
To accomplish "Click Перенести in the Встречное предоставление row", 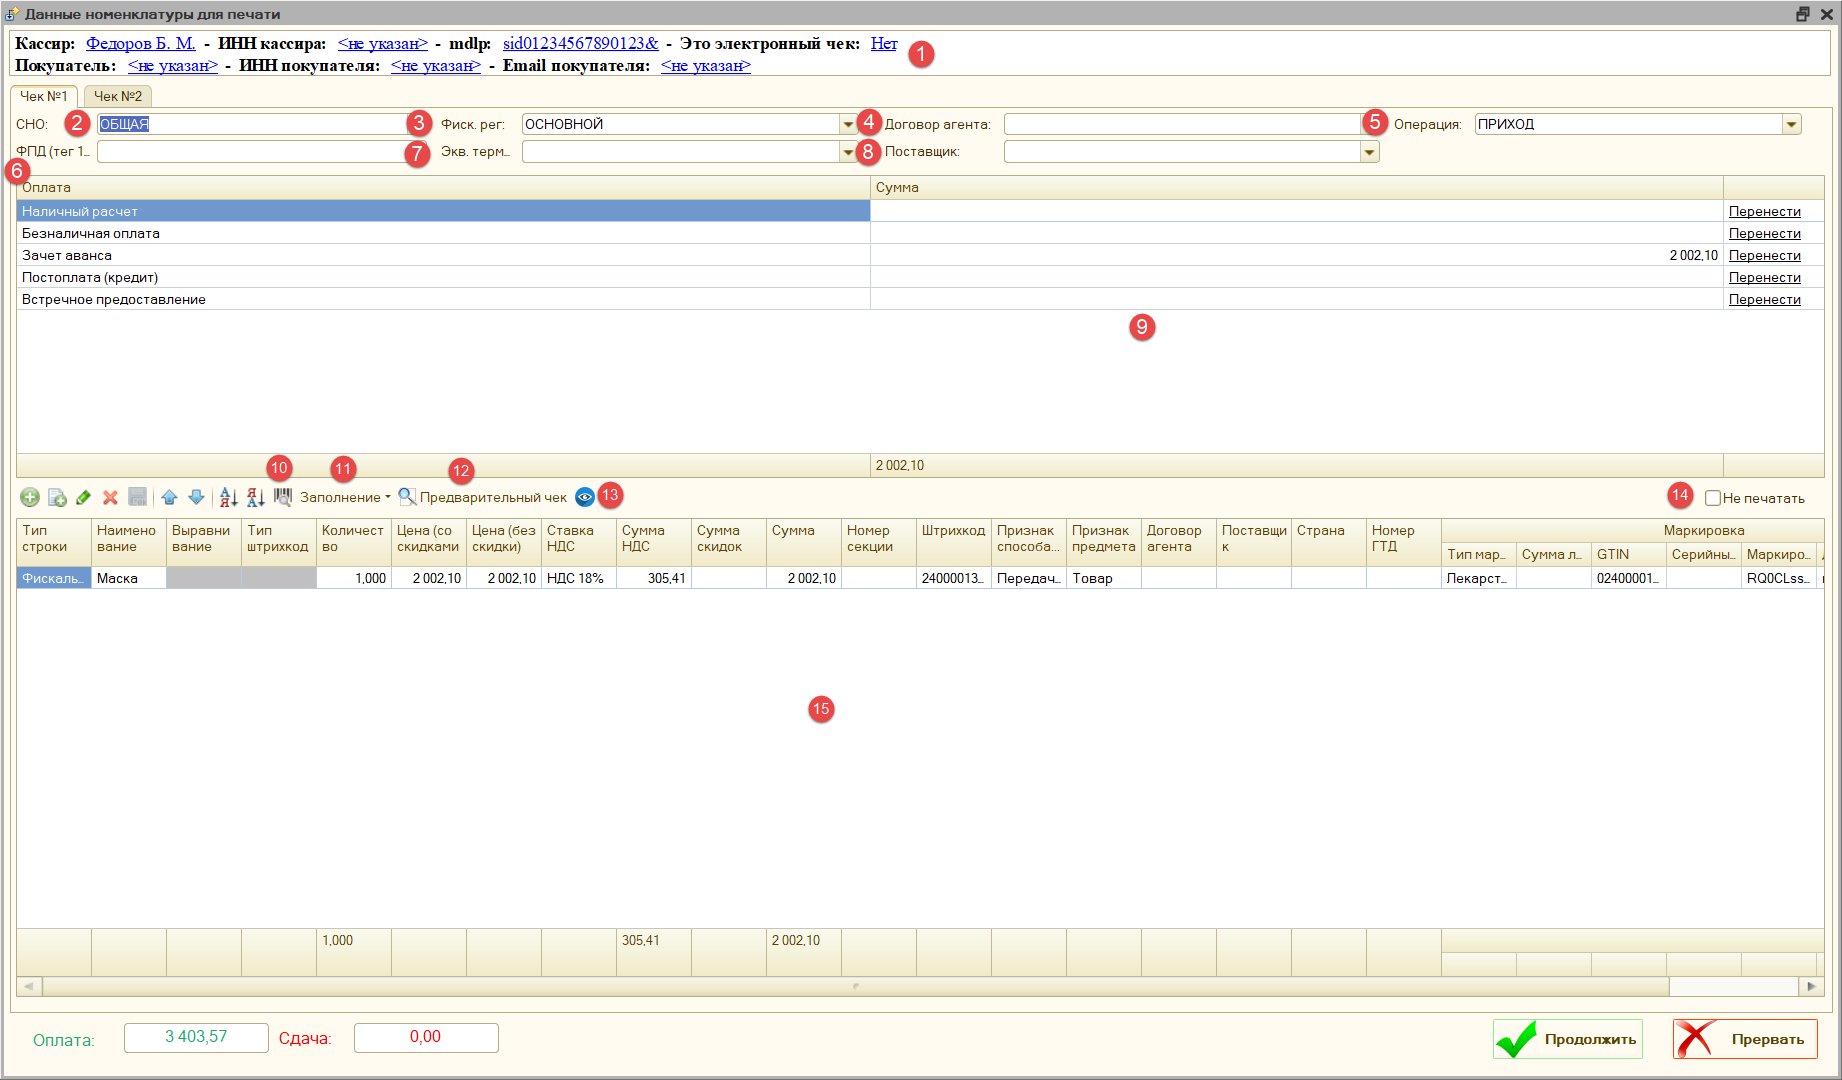I will coord(1765,299).
